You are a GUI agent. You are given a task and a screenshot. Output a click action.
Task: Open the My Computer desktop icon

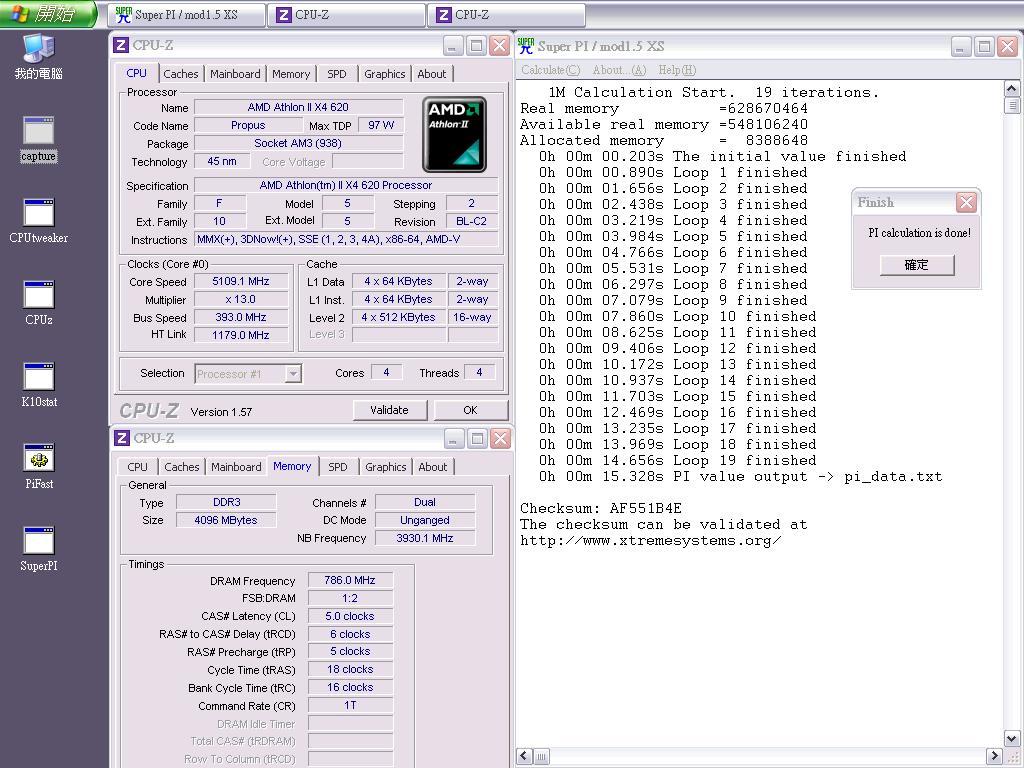point(39,57)
